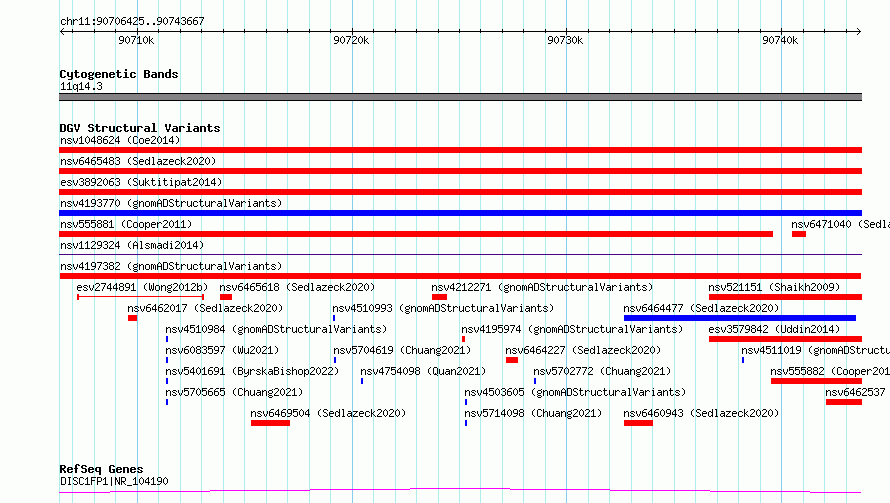890x503 pixels.
Task: Open variant nsv6464227 (Sedlazeck2020)
Action: pyautogui.click(x=583, y=350)
